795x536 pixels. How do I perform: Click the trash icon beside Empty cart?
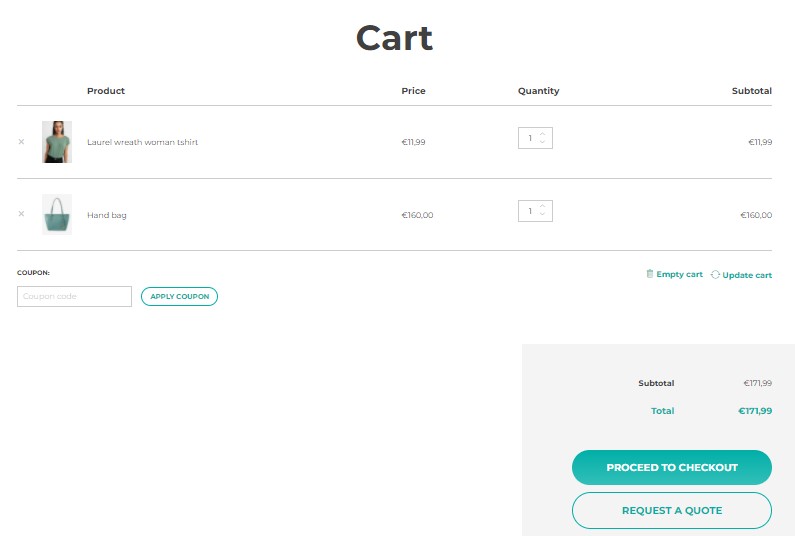[x=650, y=274]
